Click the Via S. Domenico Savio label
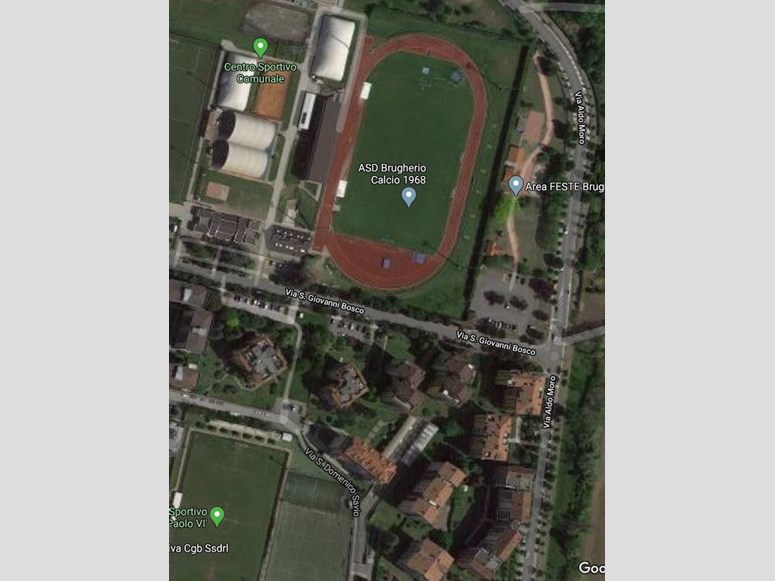Viewport: 775px width, 581px height. [x=332, y=482]
